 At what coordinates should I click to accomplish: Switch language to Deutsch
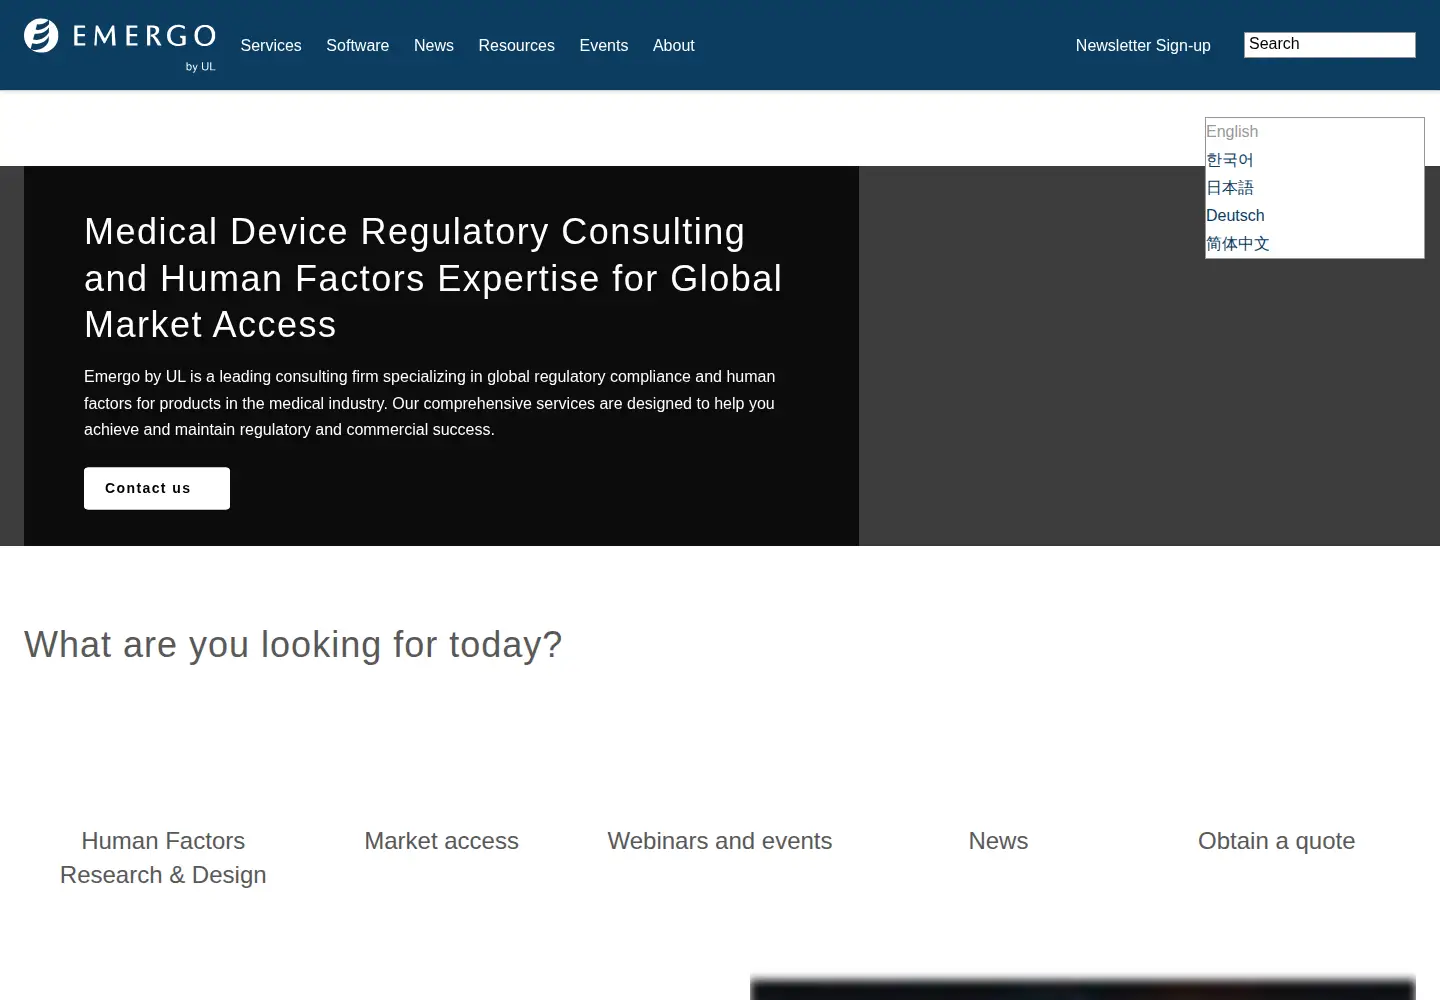(1235, 216)
